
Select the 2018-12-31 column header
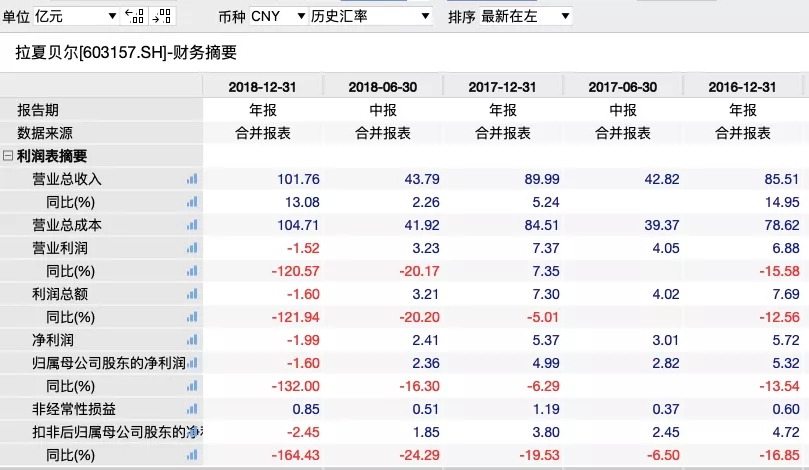263,87
